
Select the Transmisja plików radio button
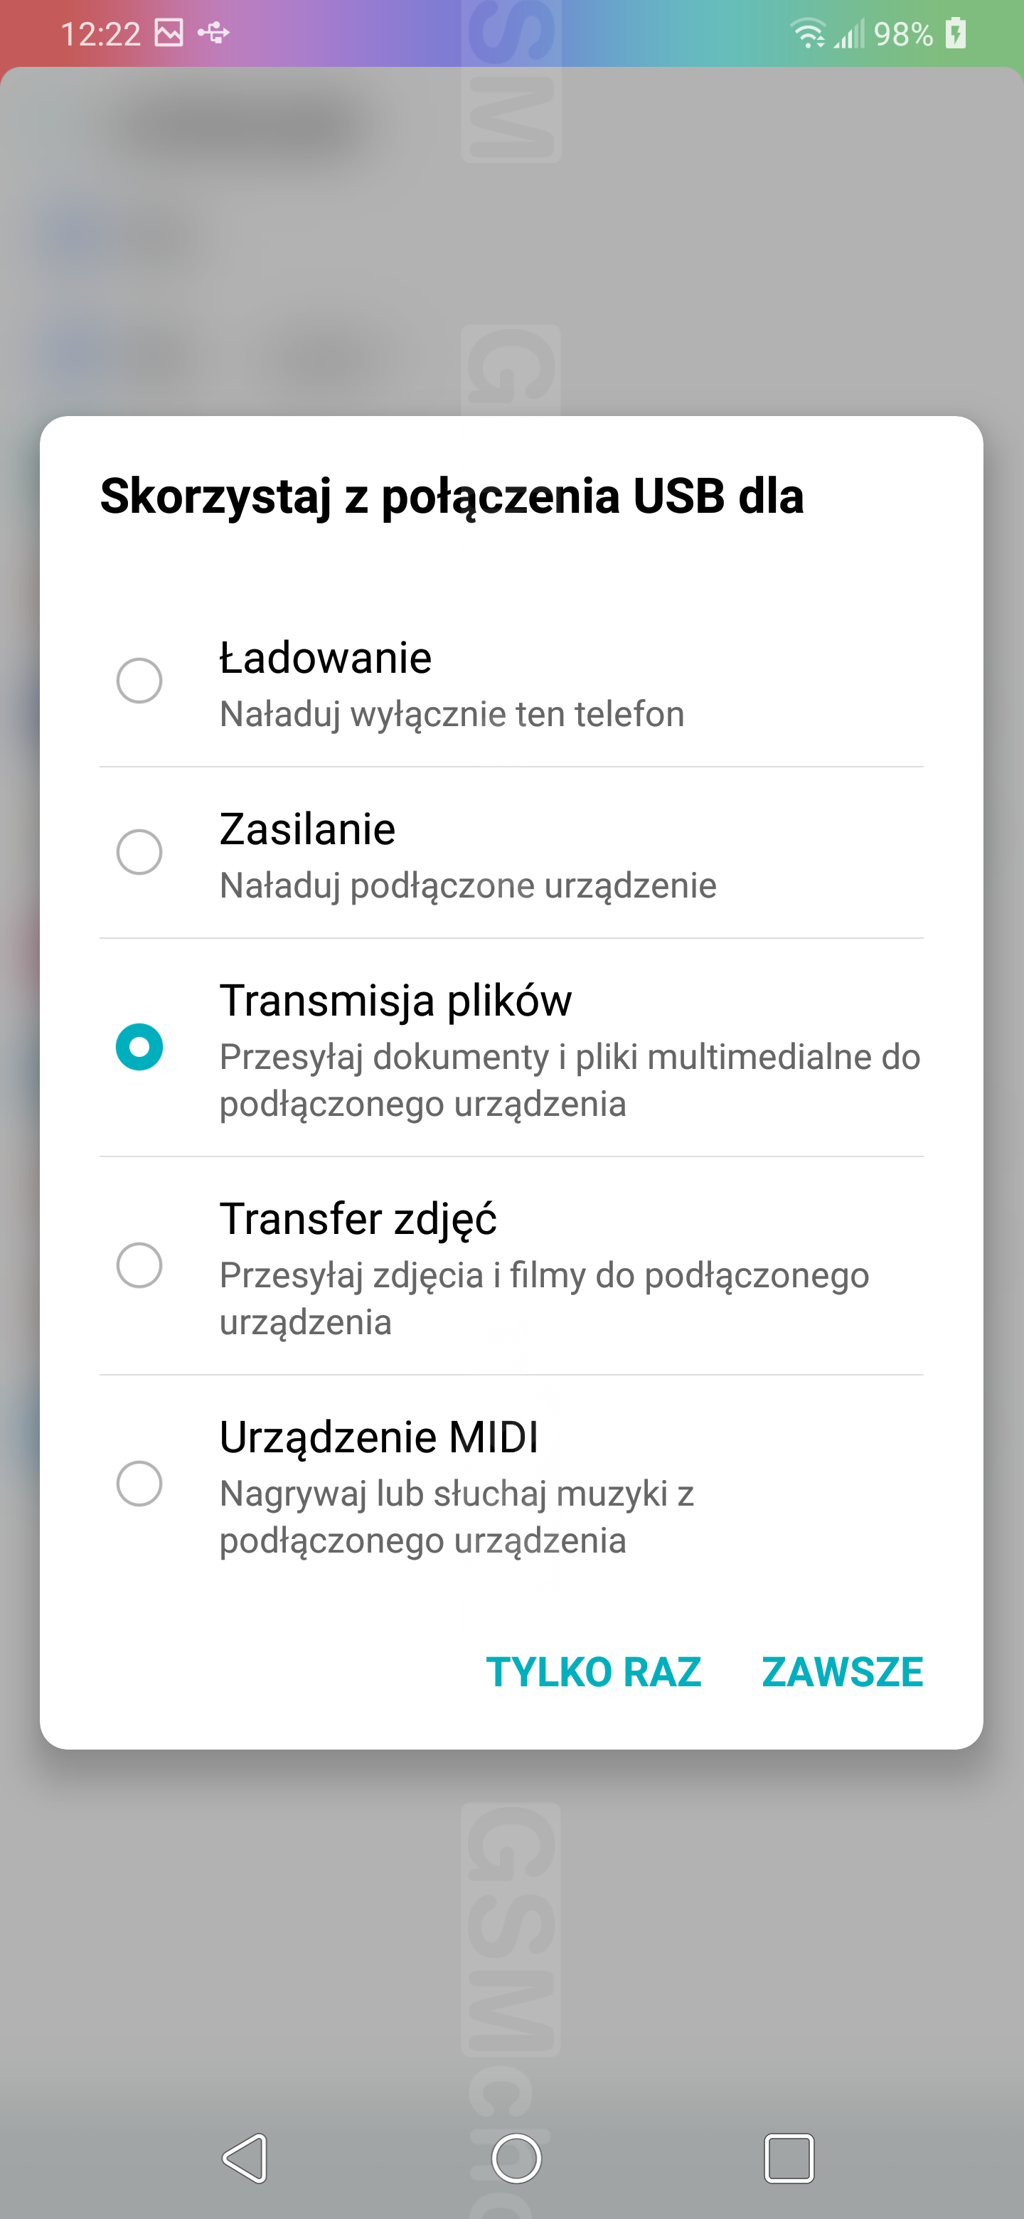140,1047
